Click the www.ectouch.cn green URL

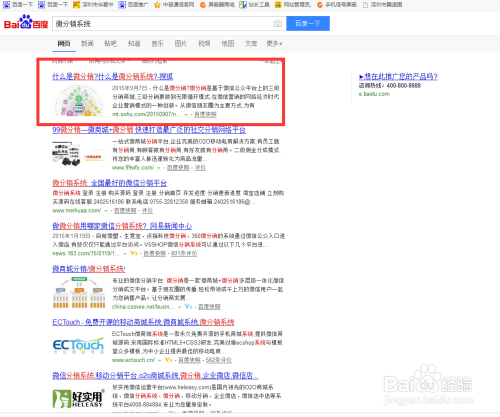tap(133, 360)
